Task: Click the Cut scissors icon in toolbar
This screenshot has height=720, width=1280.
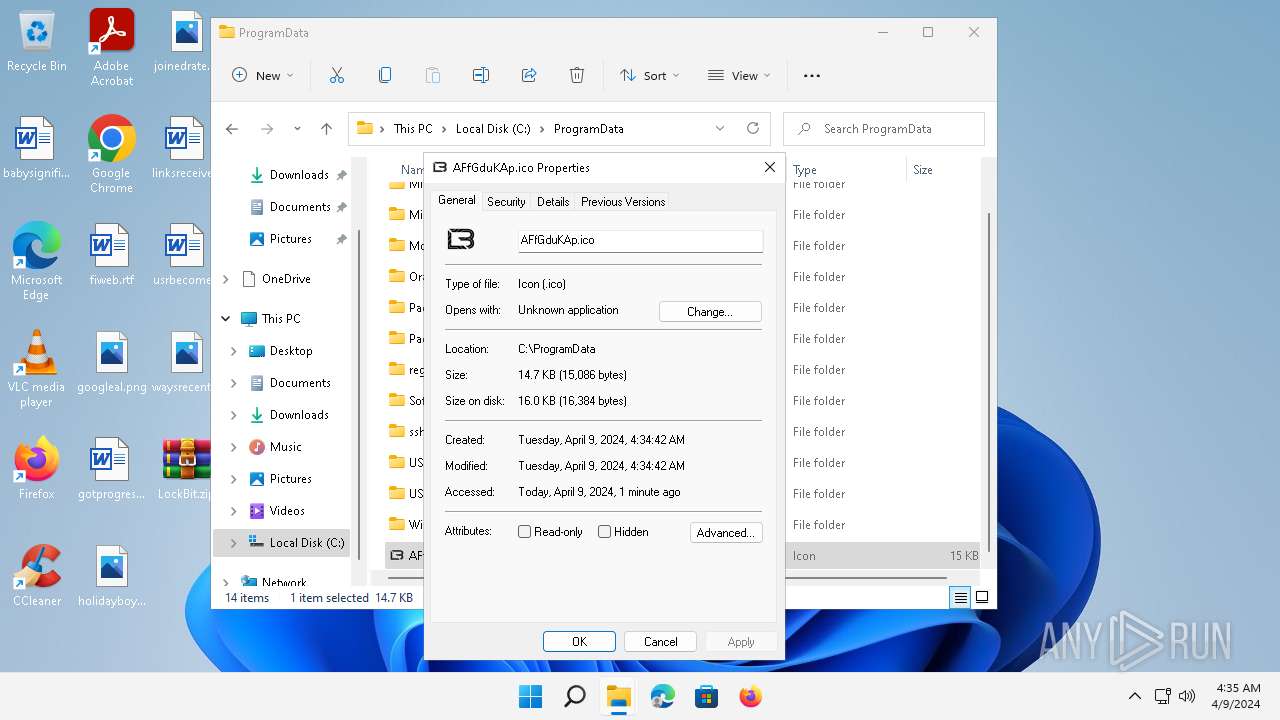Action: [x=337, y=75]
